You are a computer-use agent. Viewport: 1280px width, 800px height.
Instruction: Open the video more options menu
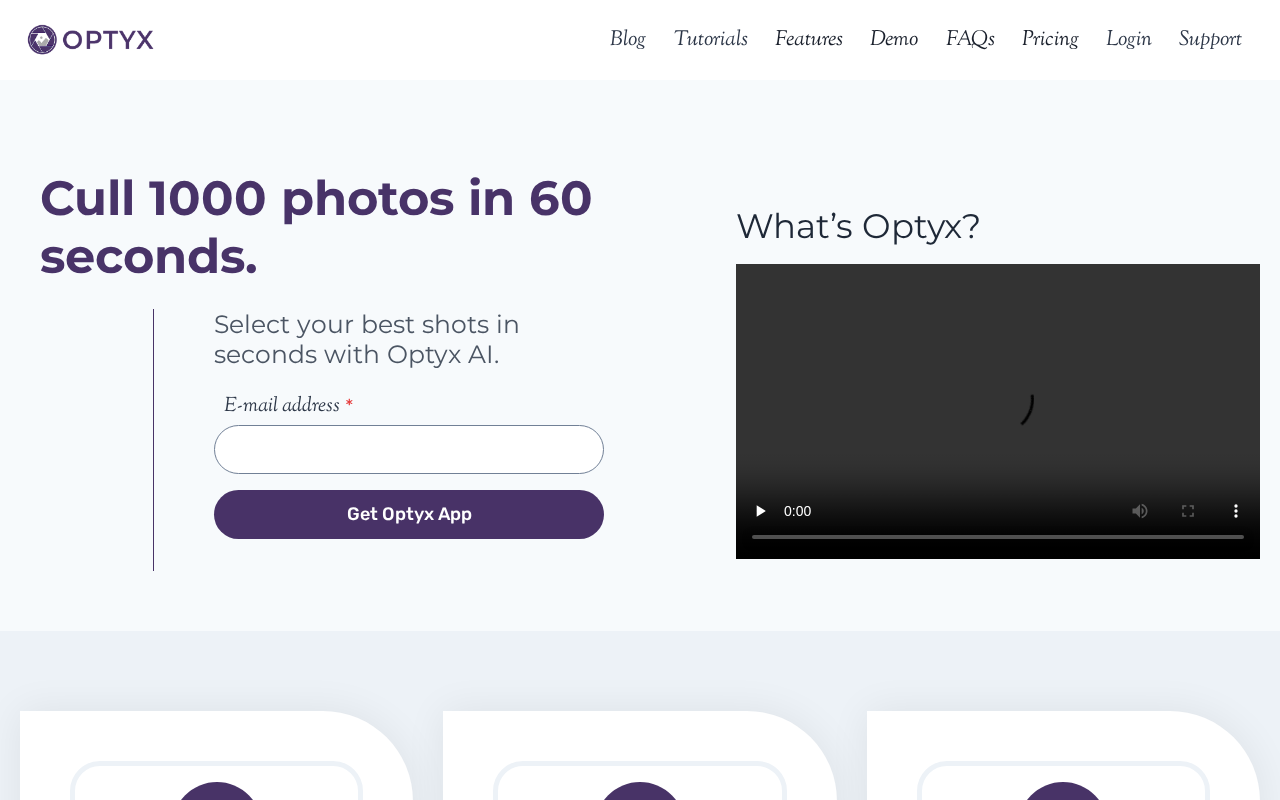click(1235, 511)
